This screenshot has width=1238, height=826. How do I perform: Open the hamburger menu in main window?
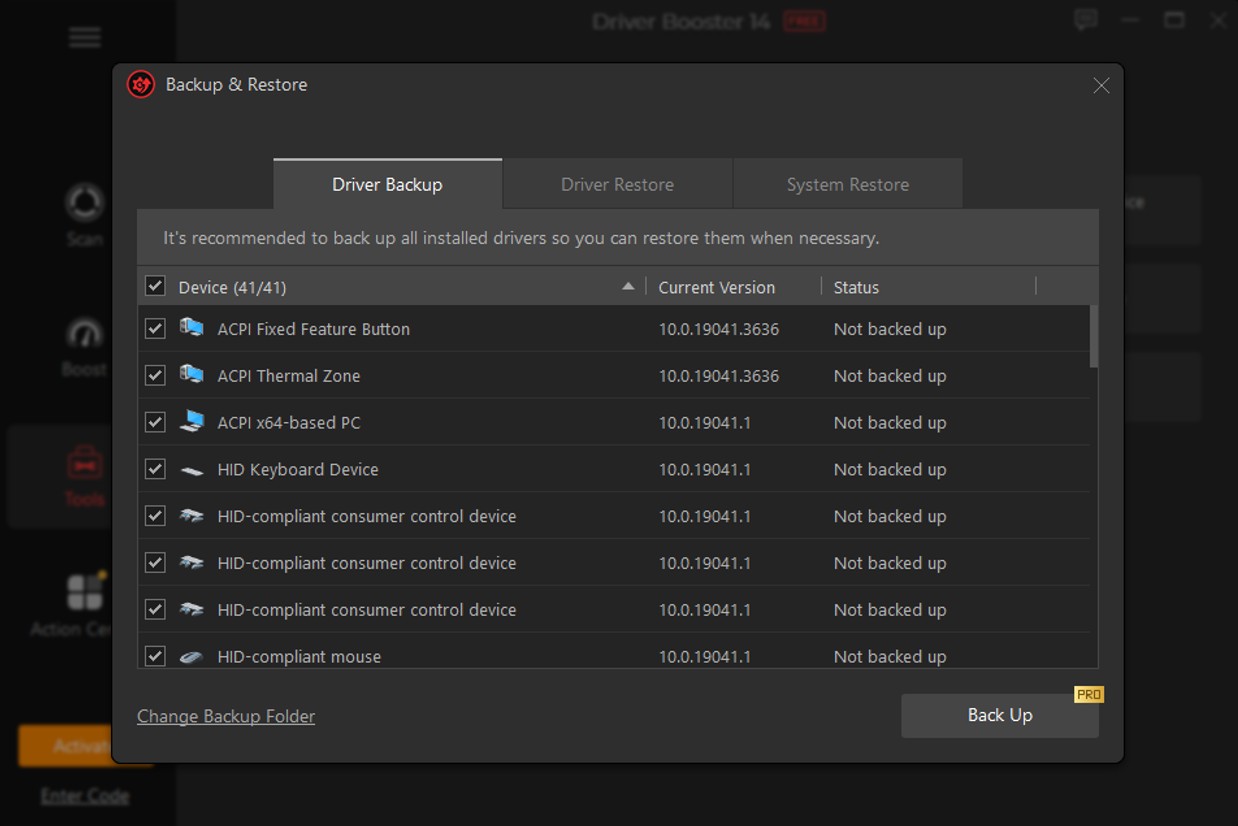85,38
